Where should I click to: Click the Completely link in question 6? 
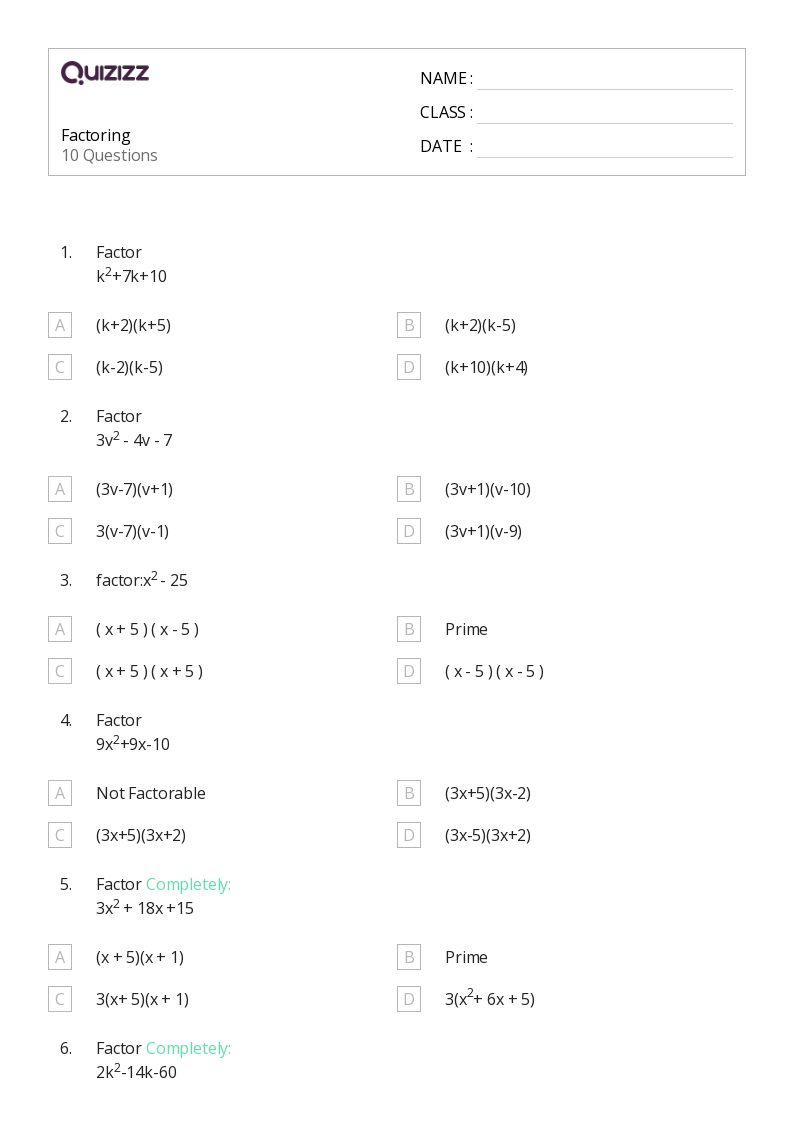click(x=188, y=1049)
